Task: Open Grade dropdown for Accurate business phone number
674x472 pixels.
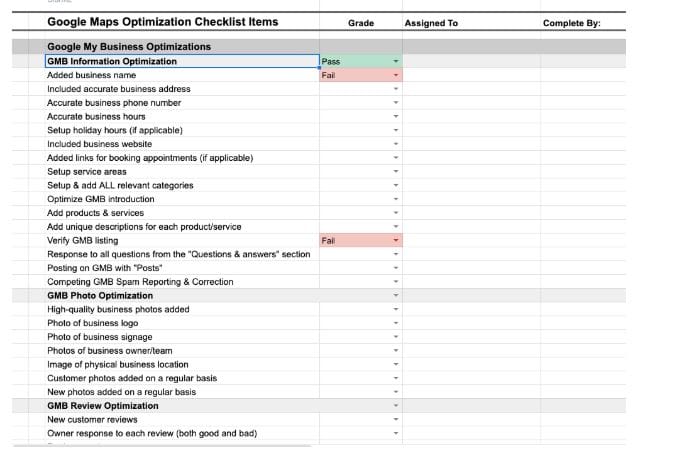Action: [x=396, y=103]
